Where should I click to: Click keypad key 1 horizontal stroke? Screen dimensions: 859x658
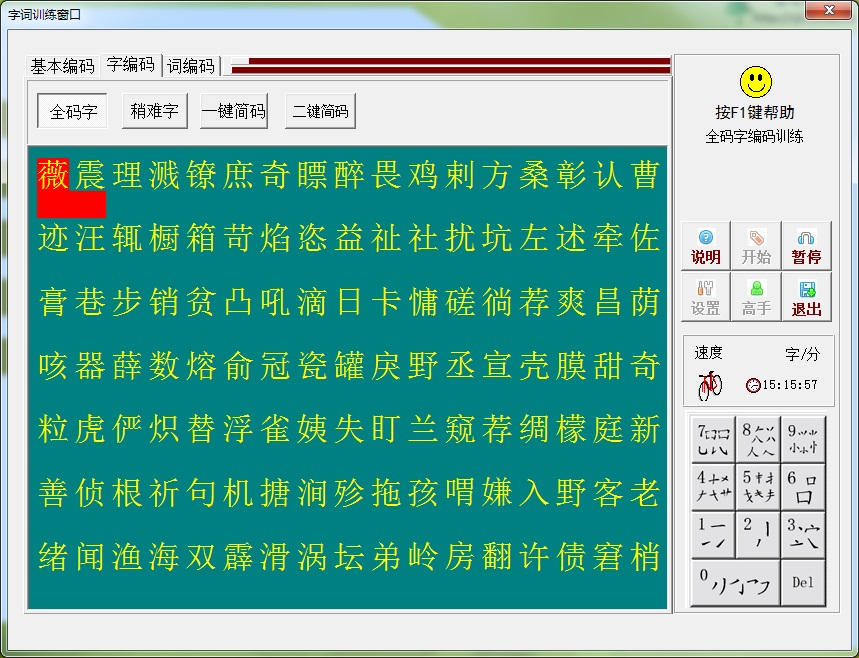tap(713, 534)
